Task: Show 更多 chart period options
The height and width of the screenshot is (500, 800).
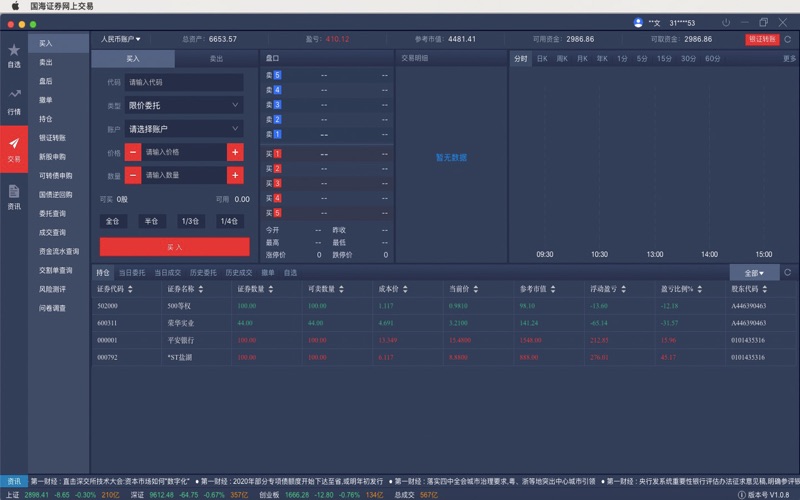Action: click(x=789, y=59)
